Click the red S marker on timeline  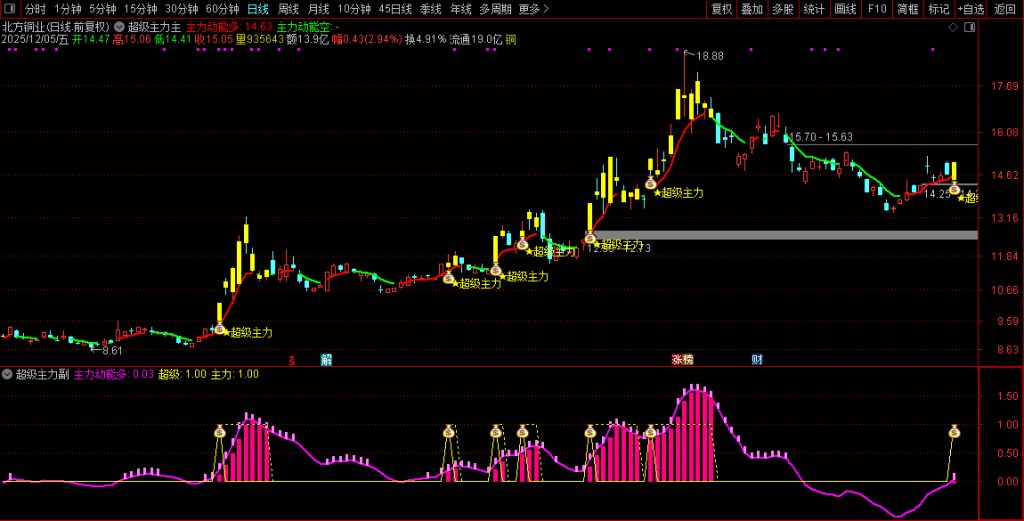click(x=292, y=359)
